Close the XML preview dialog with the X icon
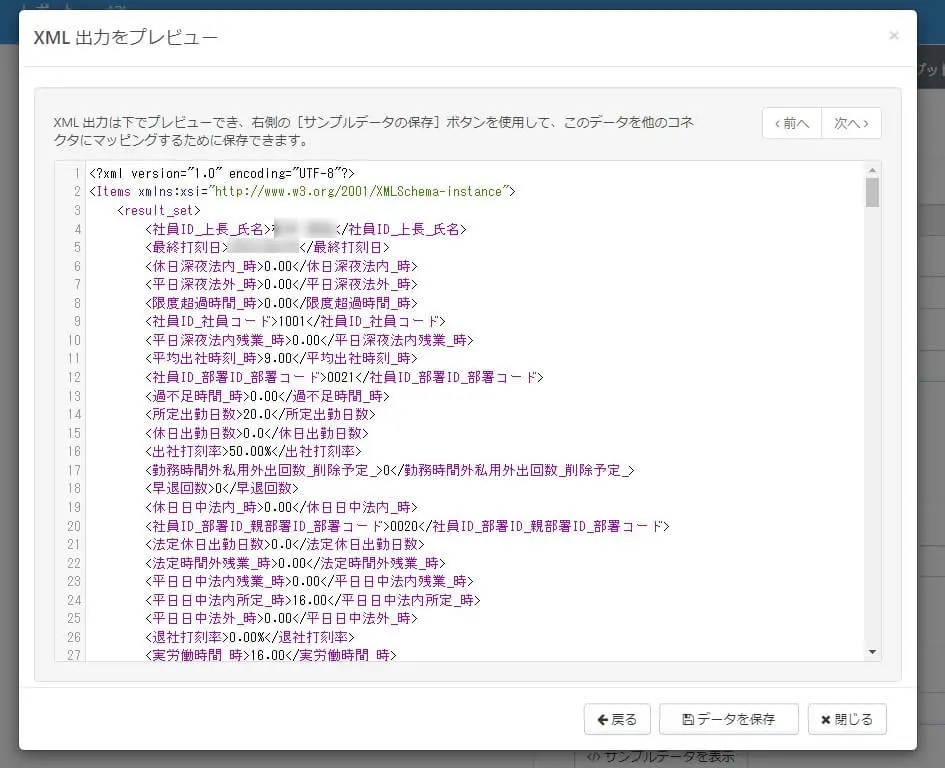 click(894, 36)
